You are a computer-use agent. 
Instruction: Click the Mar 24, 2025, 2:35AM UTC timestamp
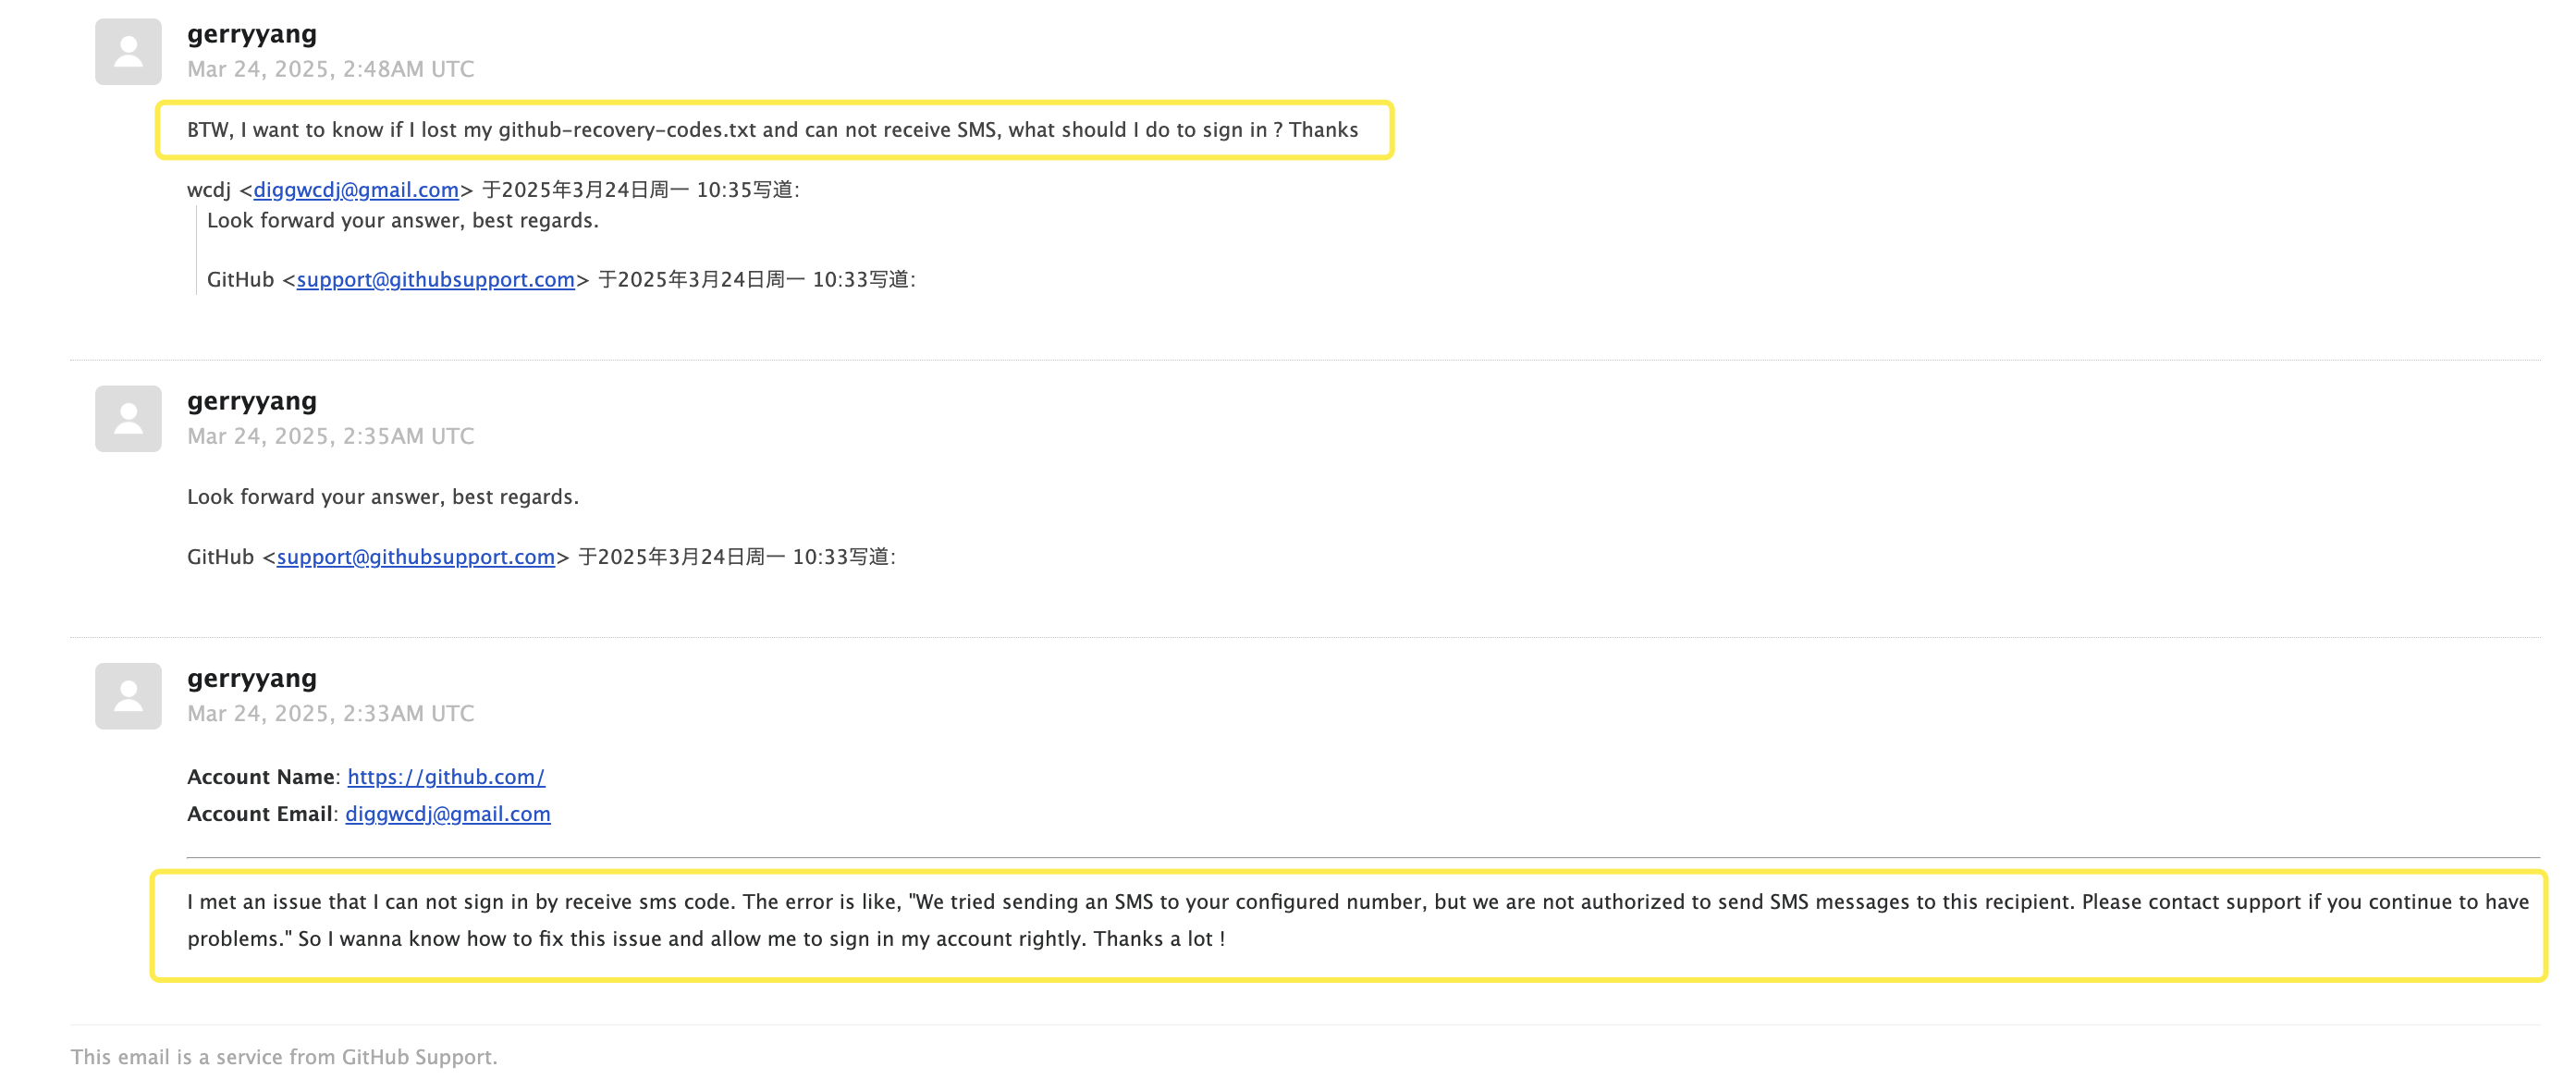[x=330, y=436]
